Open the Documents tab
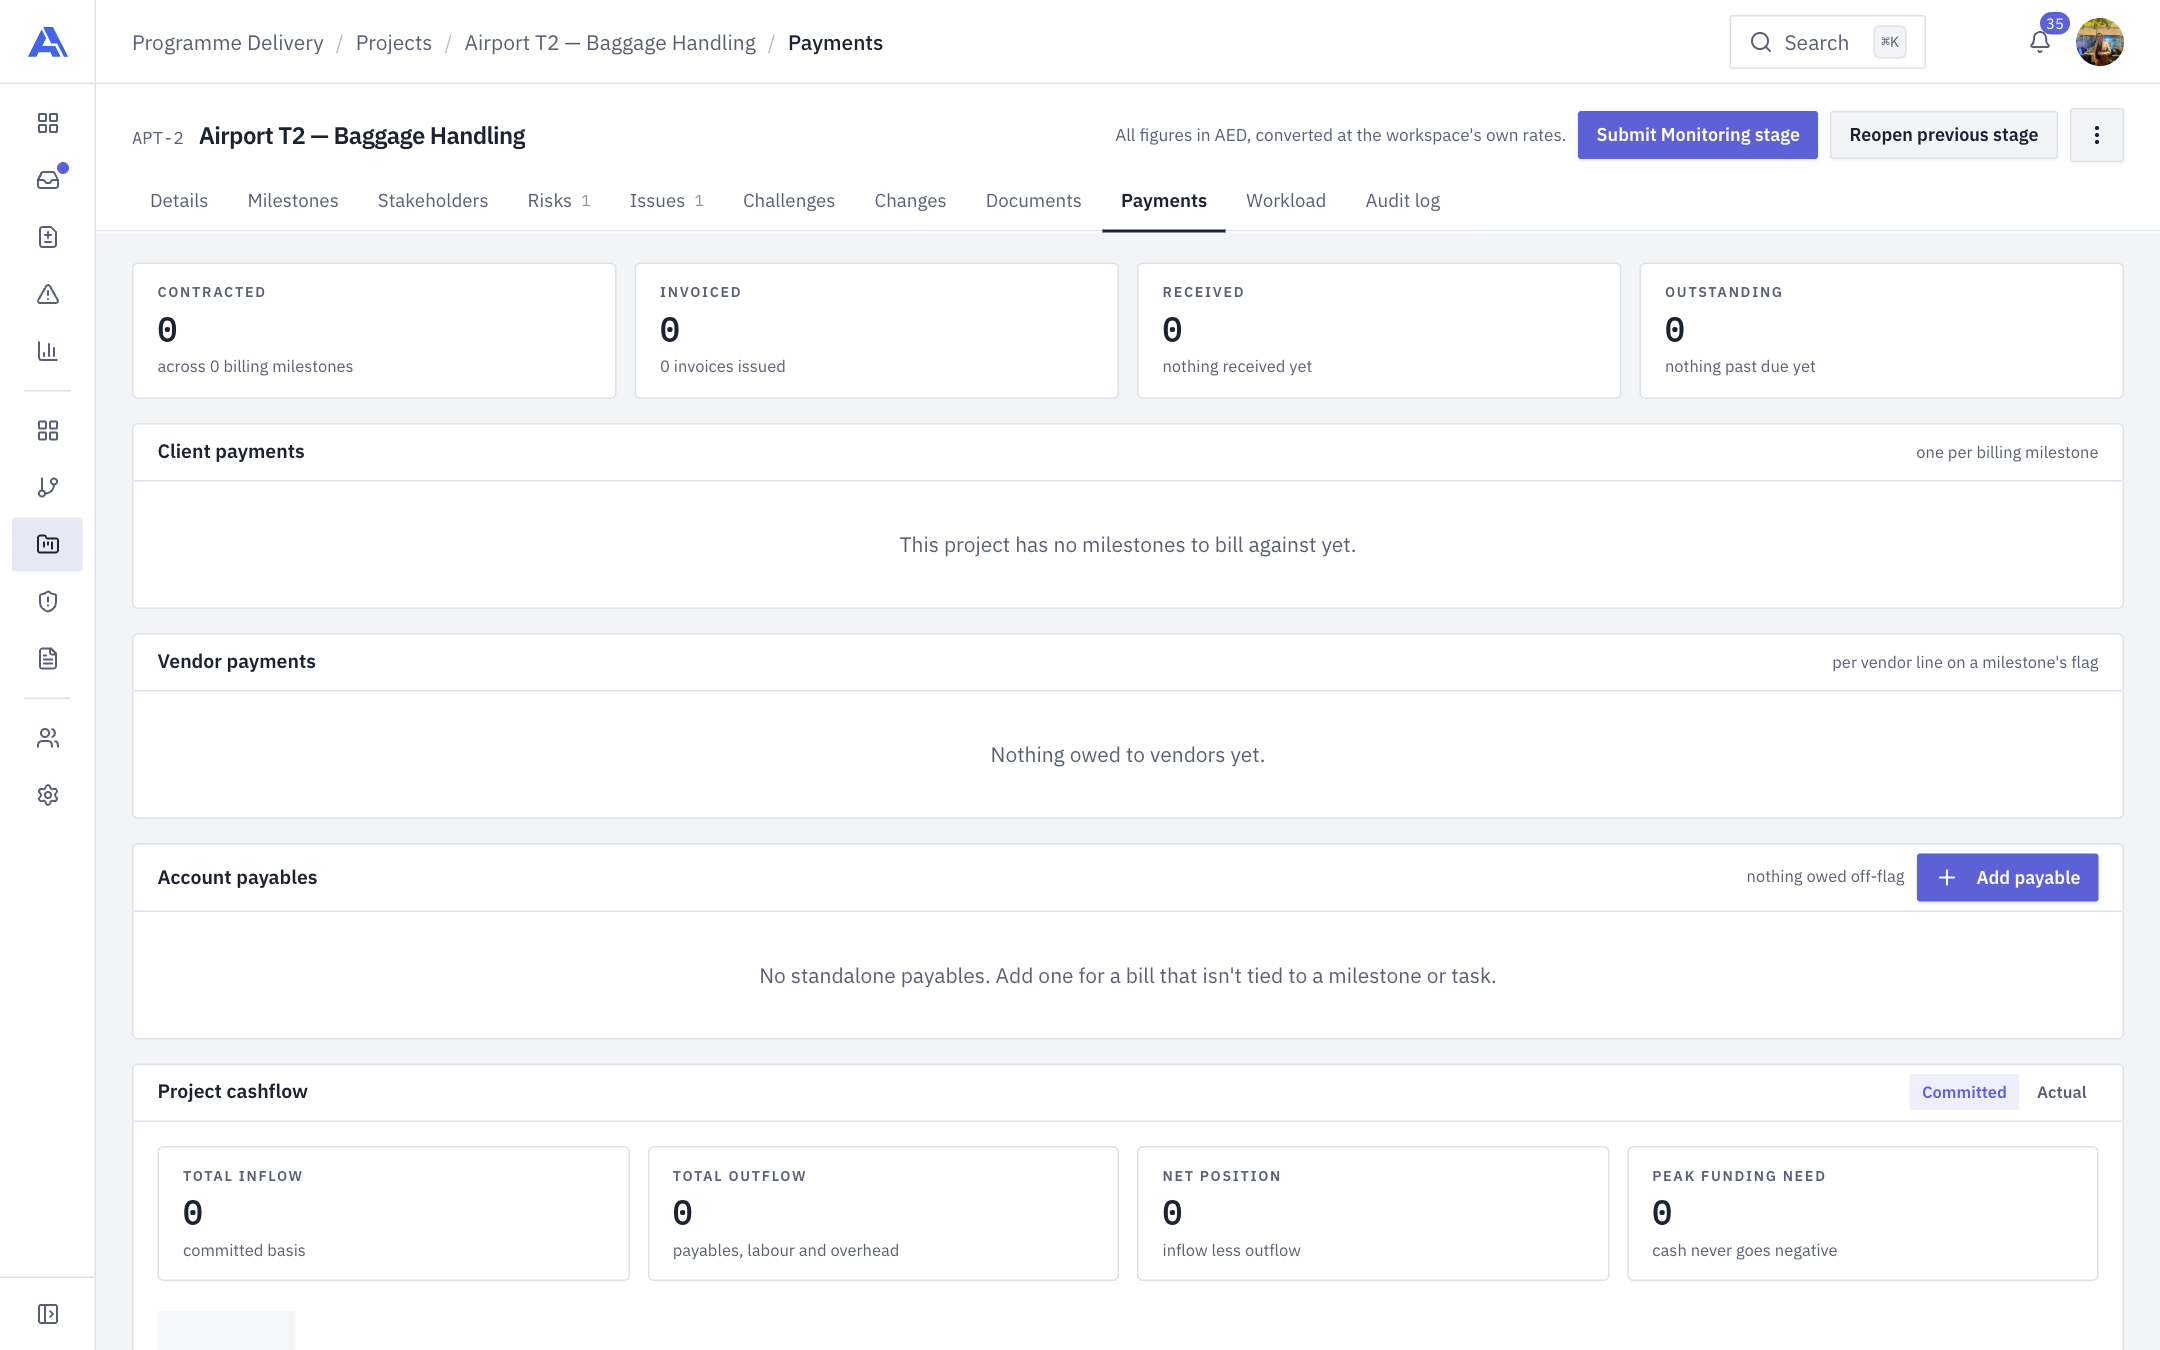2160x1350 pixels. 1033,201
